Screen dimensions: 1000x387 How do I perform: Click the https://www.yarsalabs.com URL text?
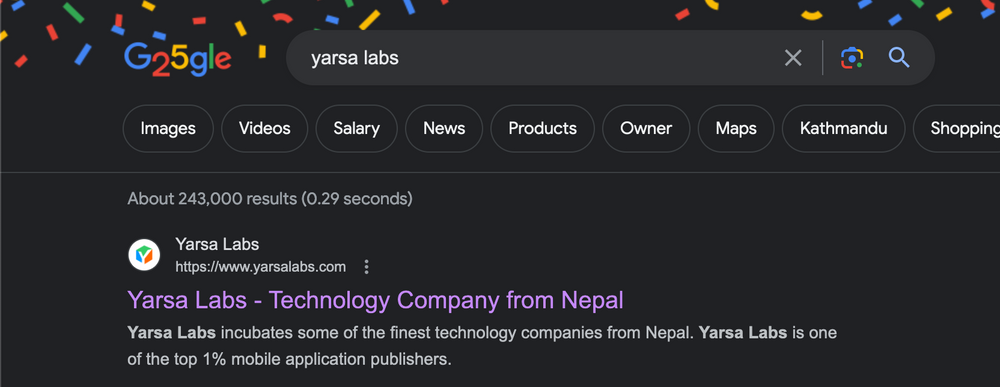click(260, 267)
